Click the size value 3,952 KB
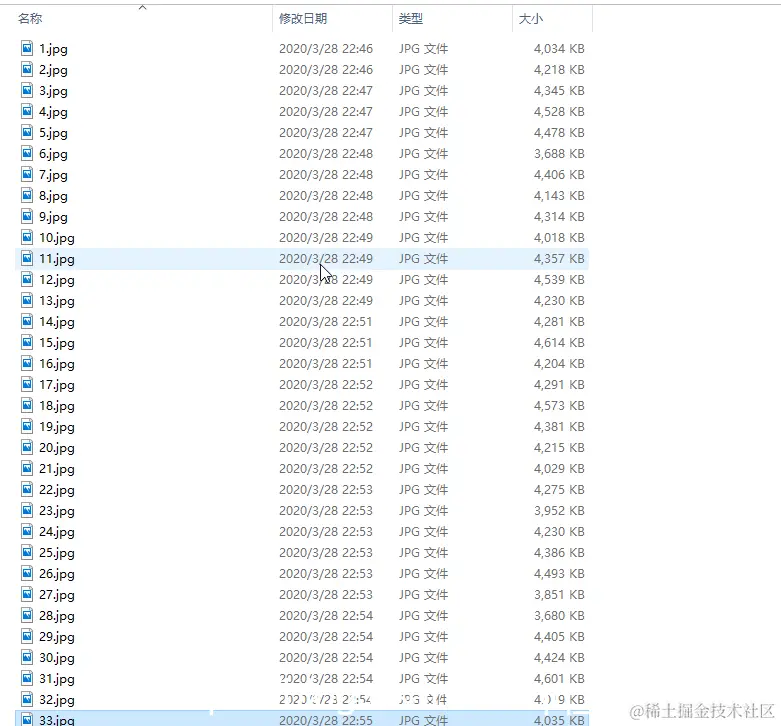The height and width of the screenshot is (726, 781). coord(559,510)
